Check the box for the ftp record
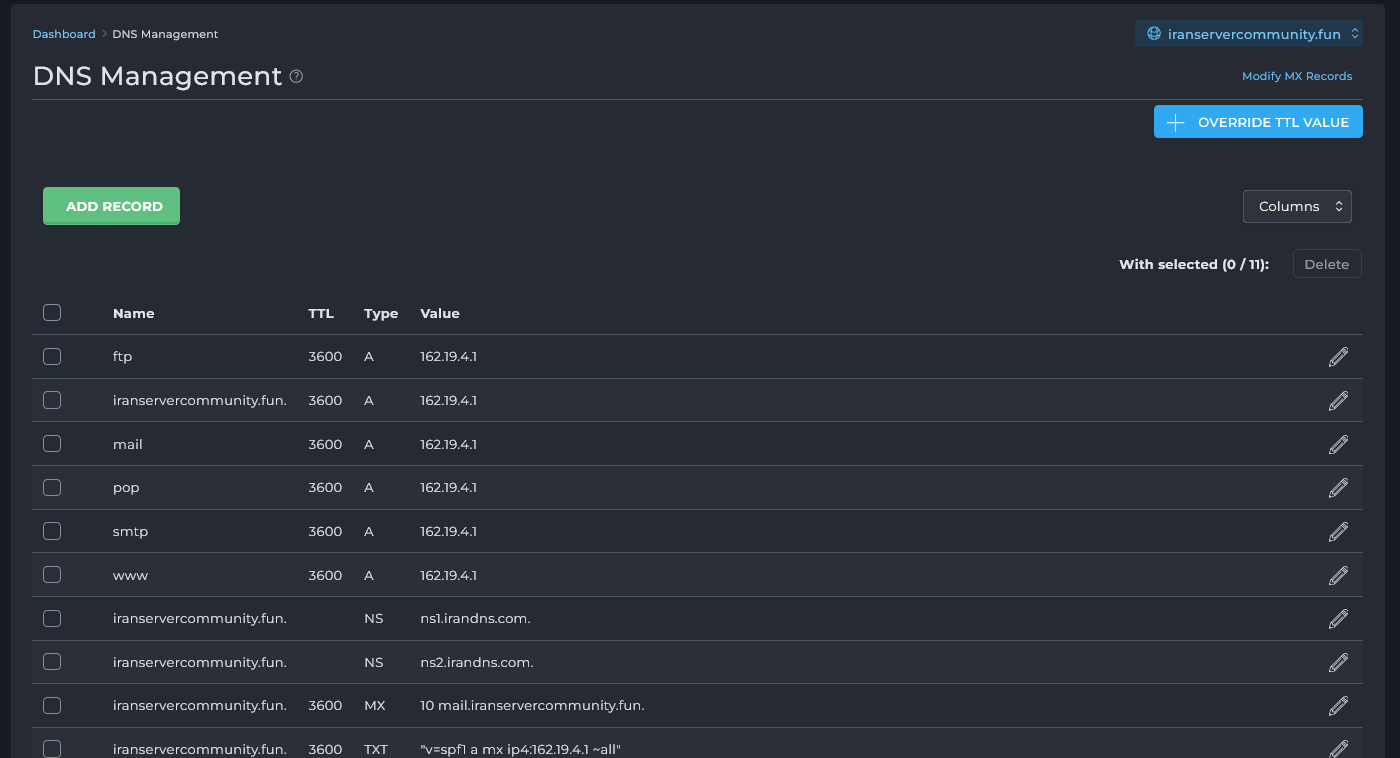 [x=52, y=357]
